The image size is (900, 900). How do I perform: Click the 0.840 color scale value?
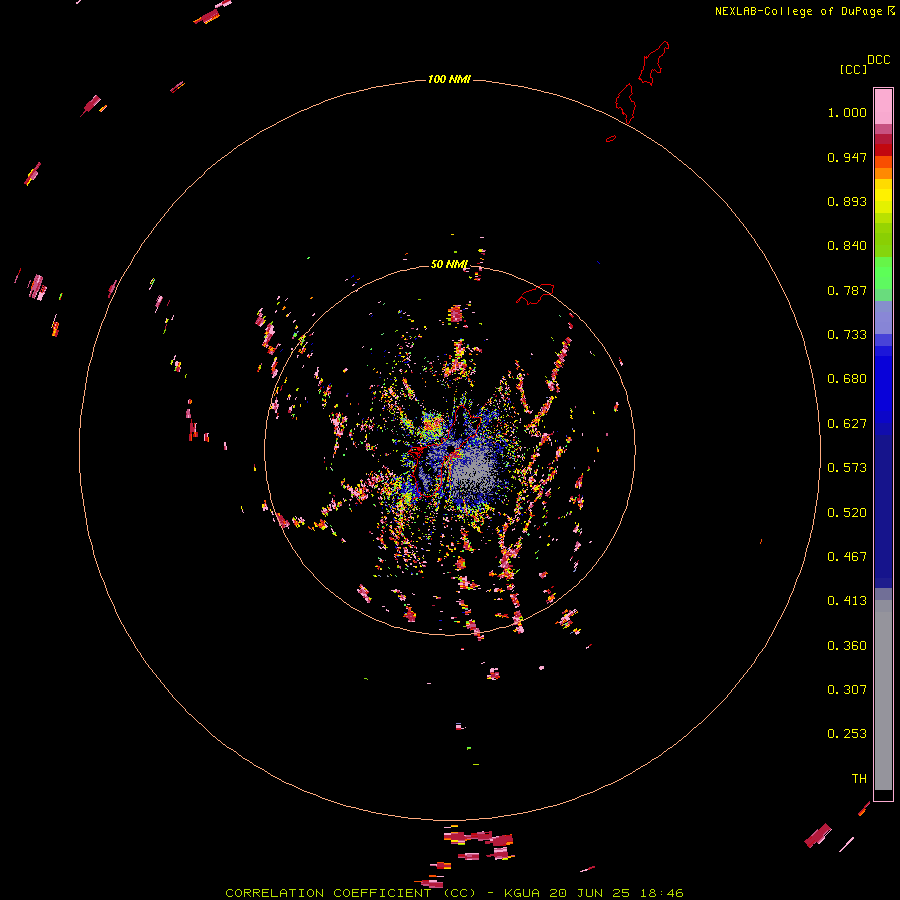[847, 246]
